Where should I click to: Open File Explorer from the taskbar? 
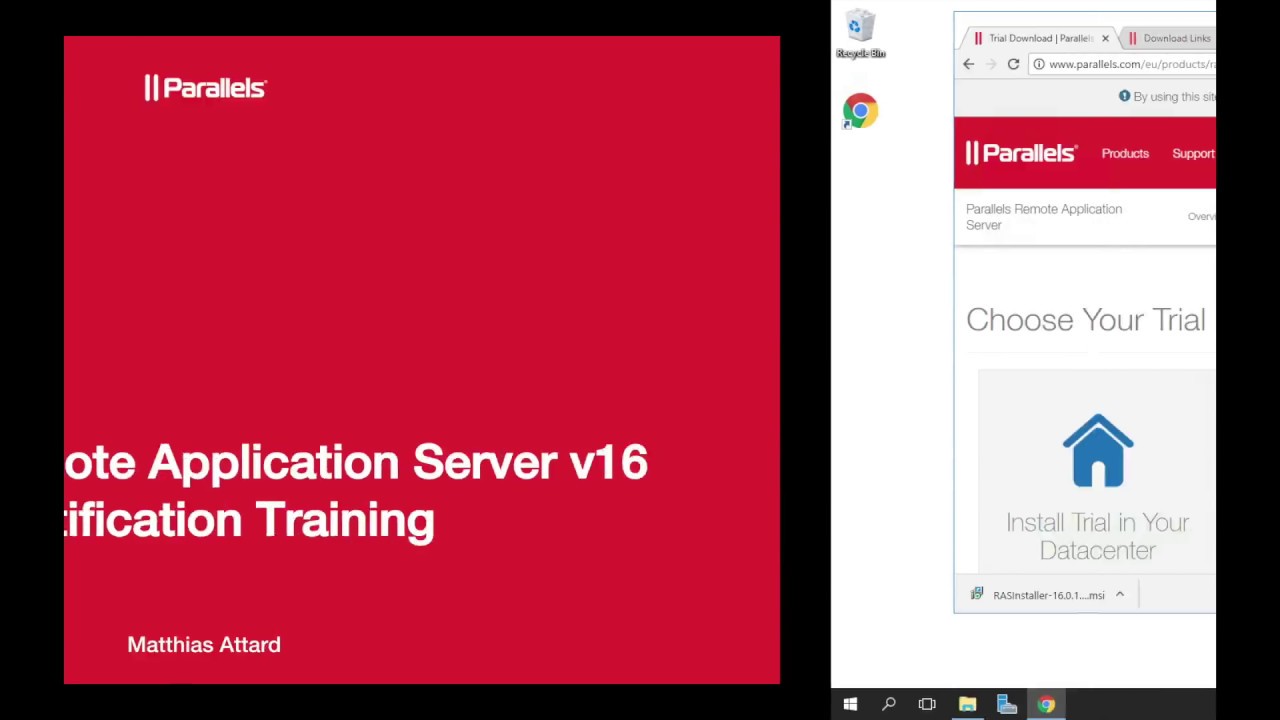(967, 704)
